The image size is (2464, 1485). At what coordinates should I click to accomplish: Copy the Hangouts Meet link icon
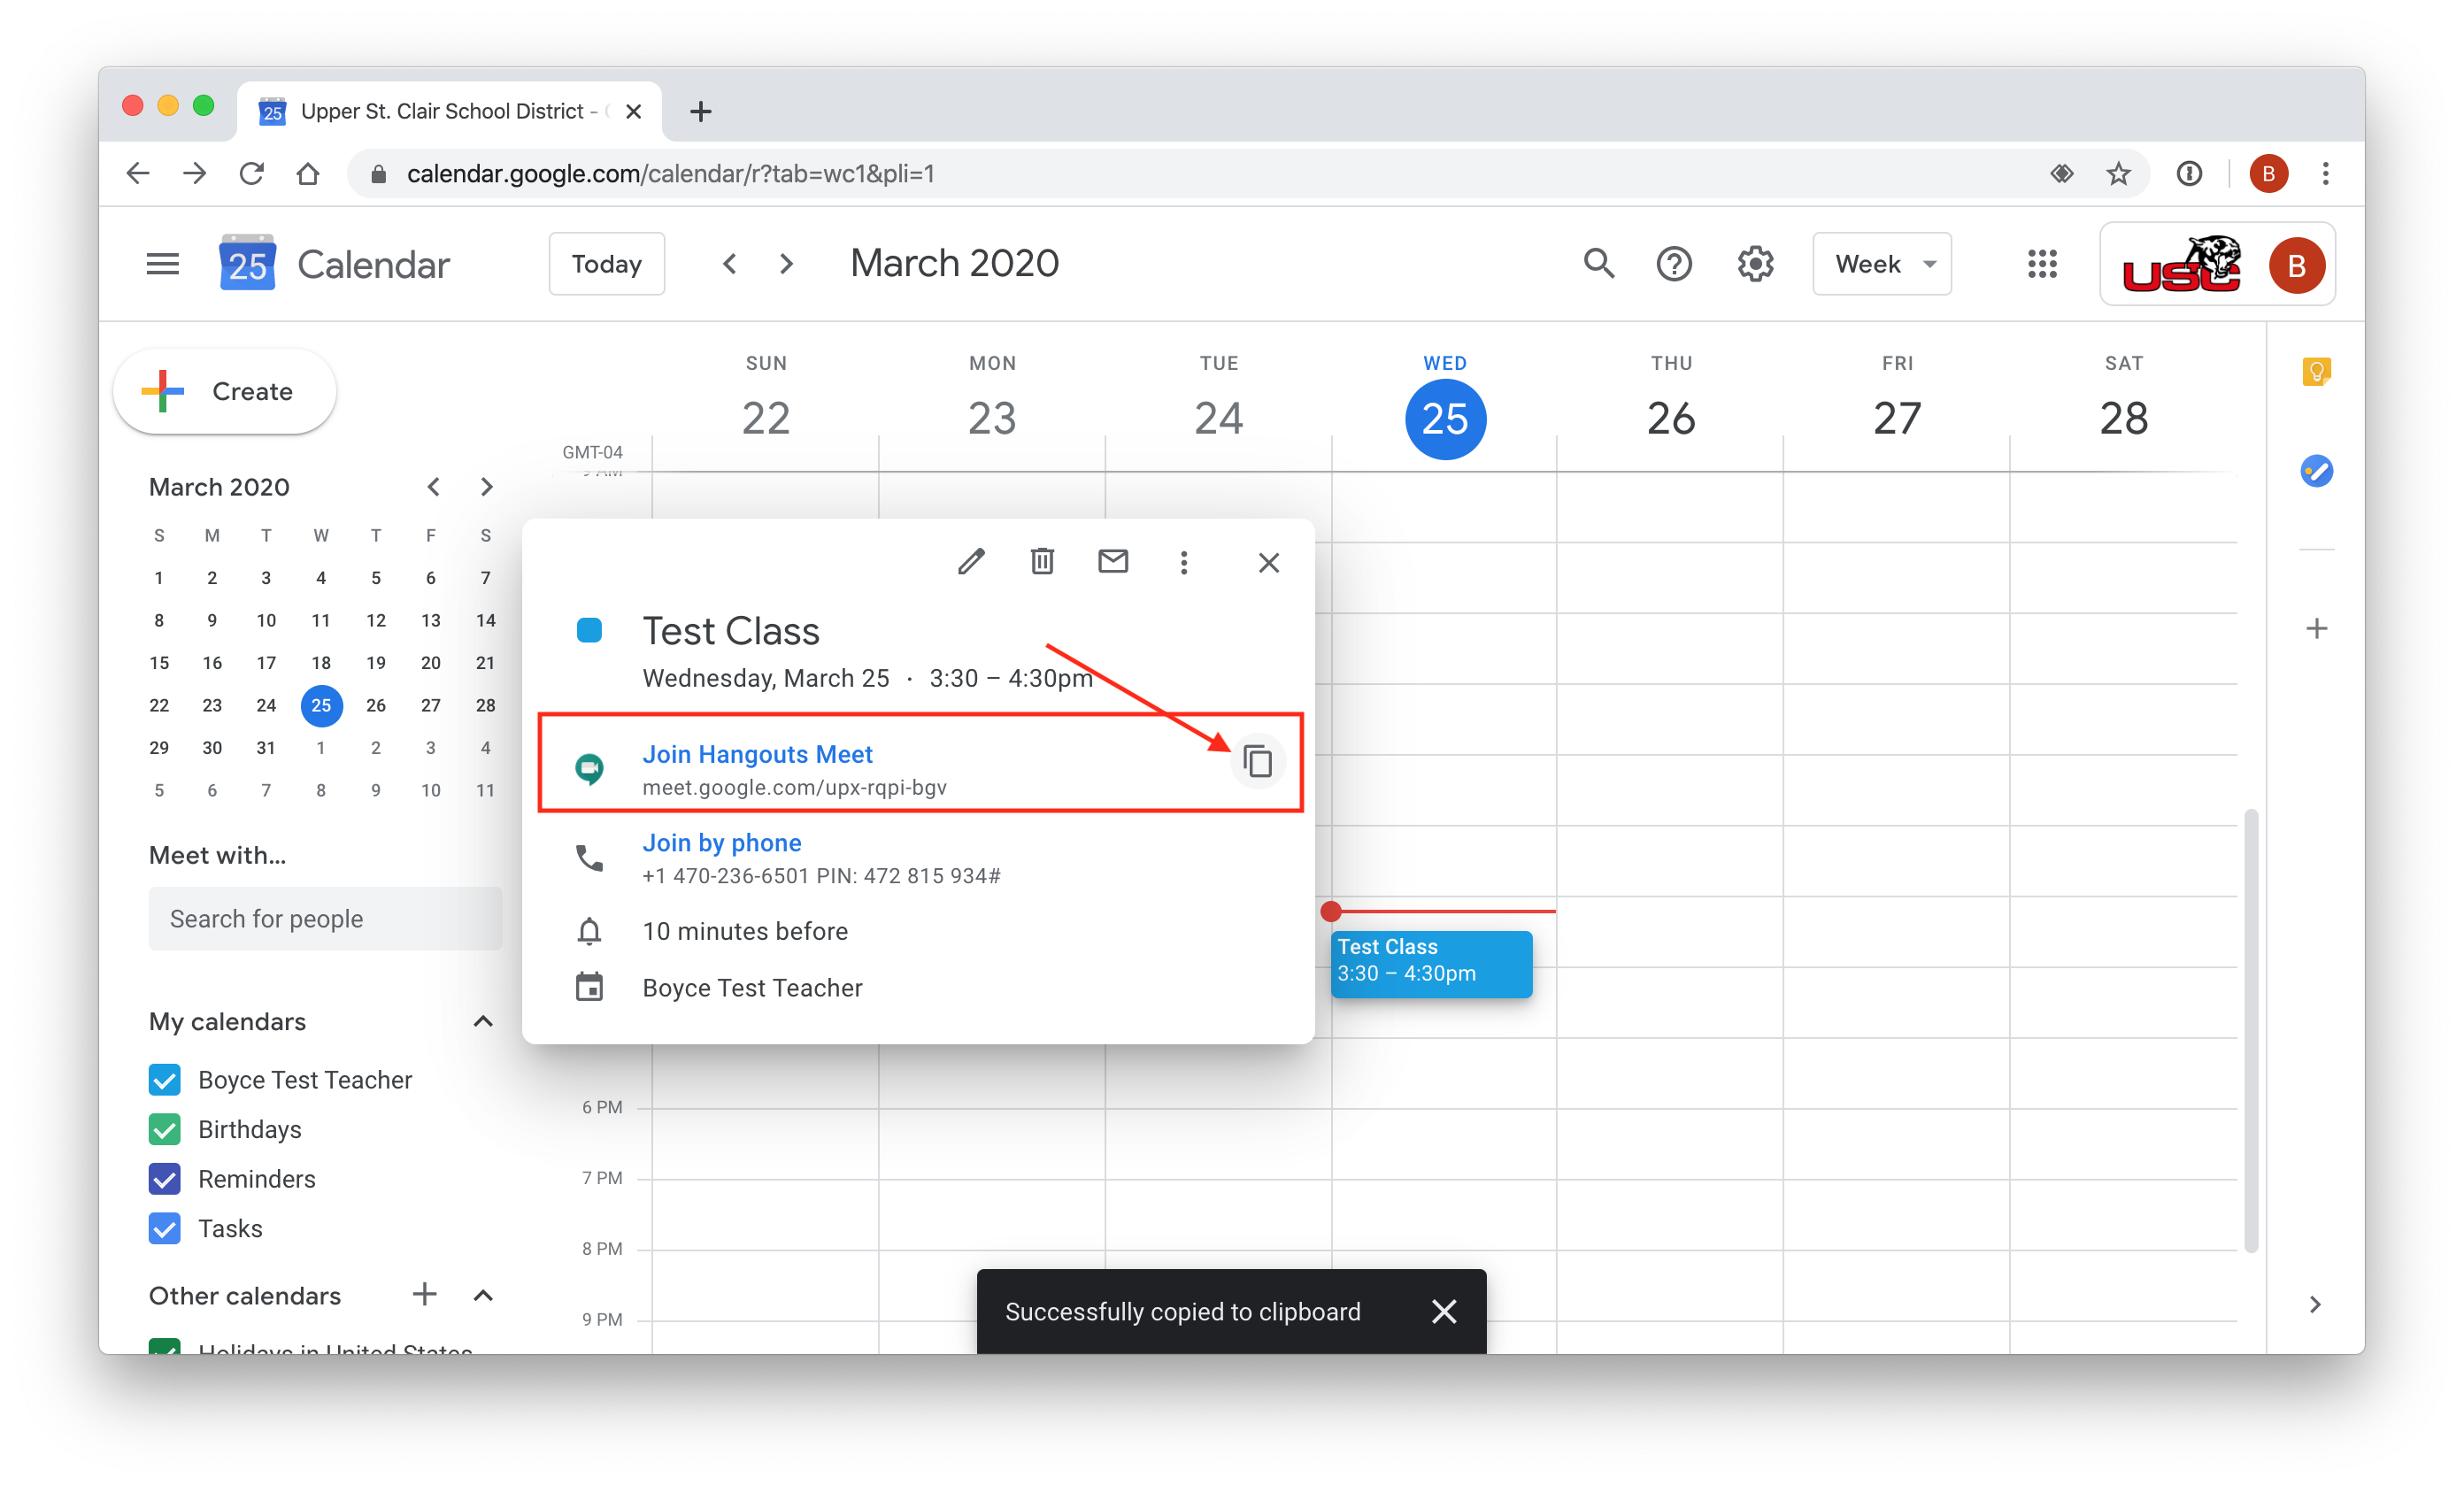point(1257,762)
